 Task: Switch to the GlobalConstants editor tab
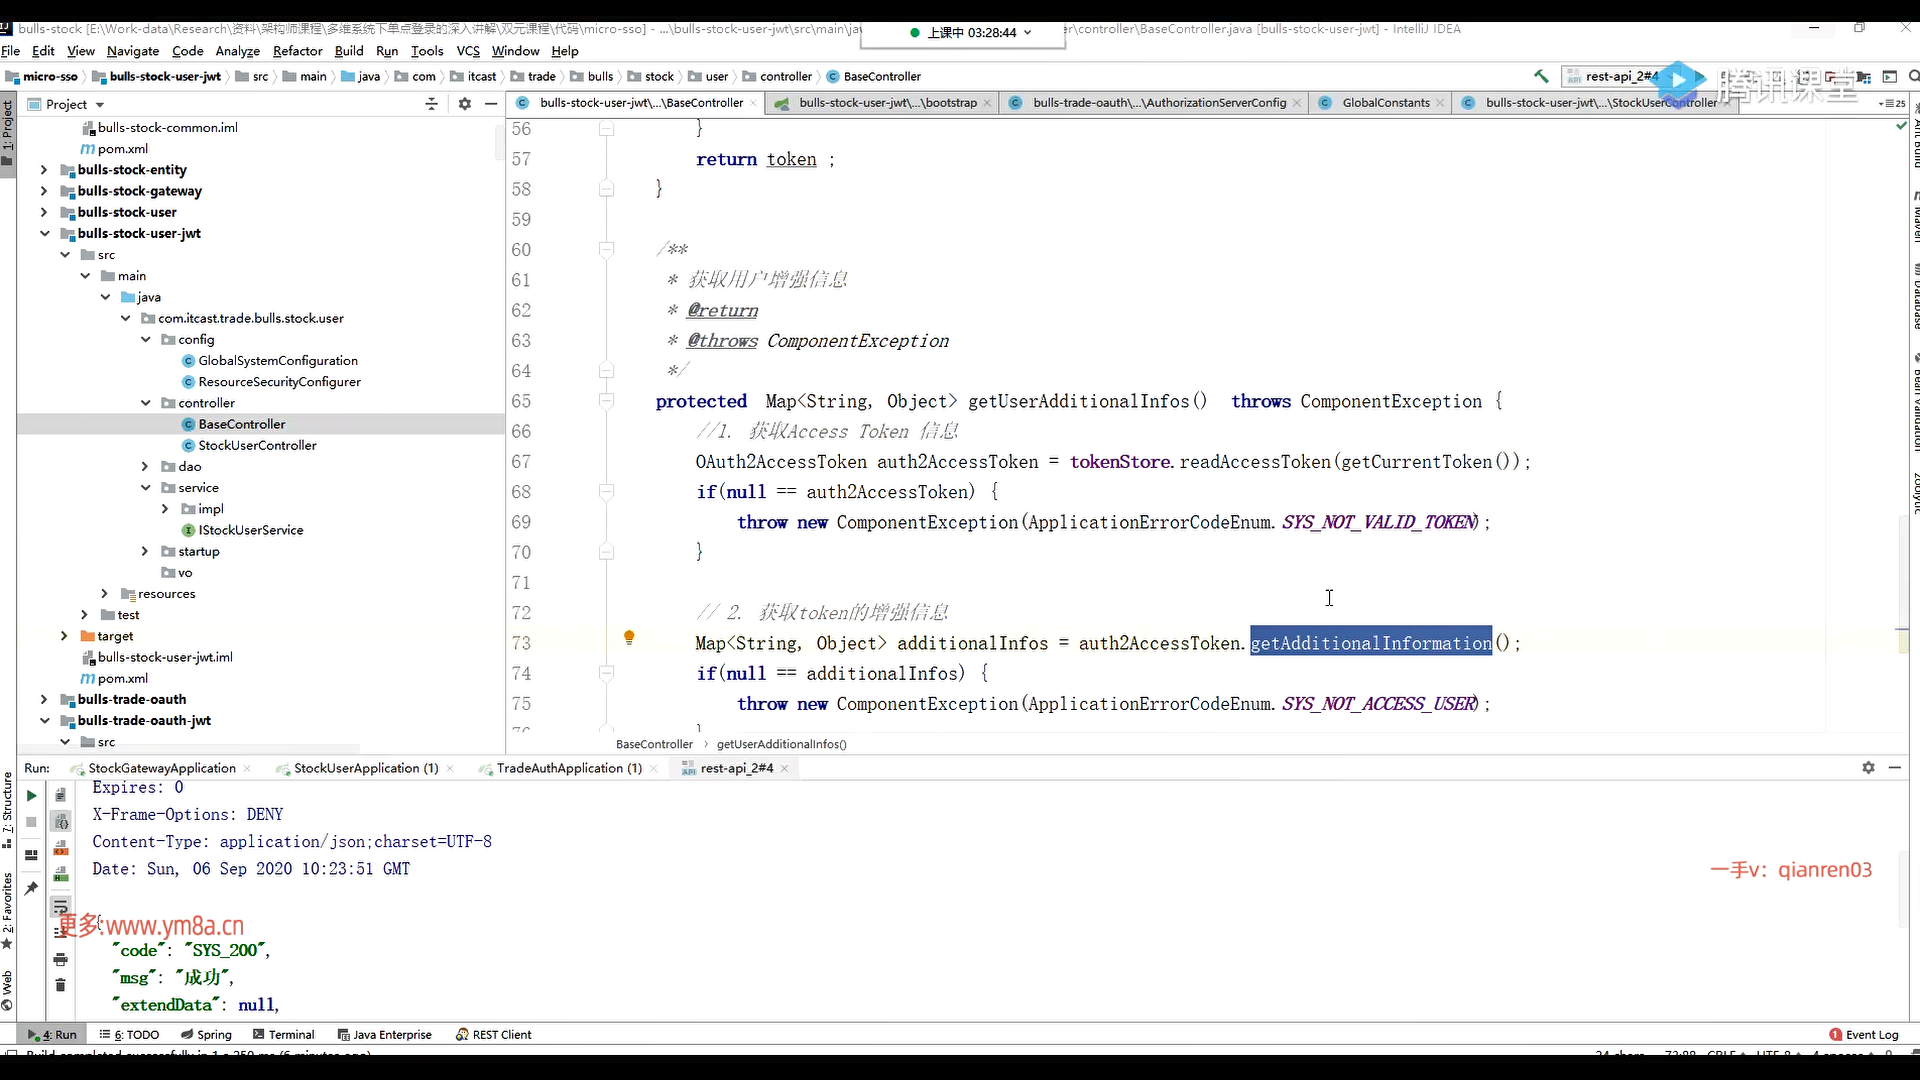(x=1385, y=103)
